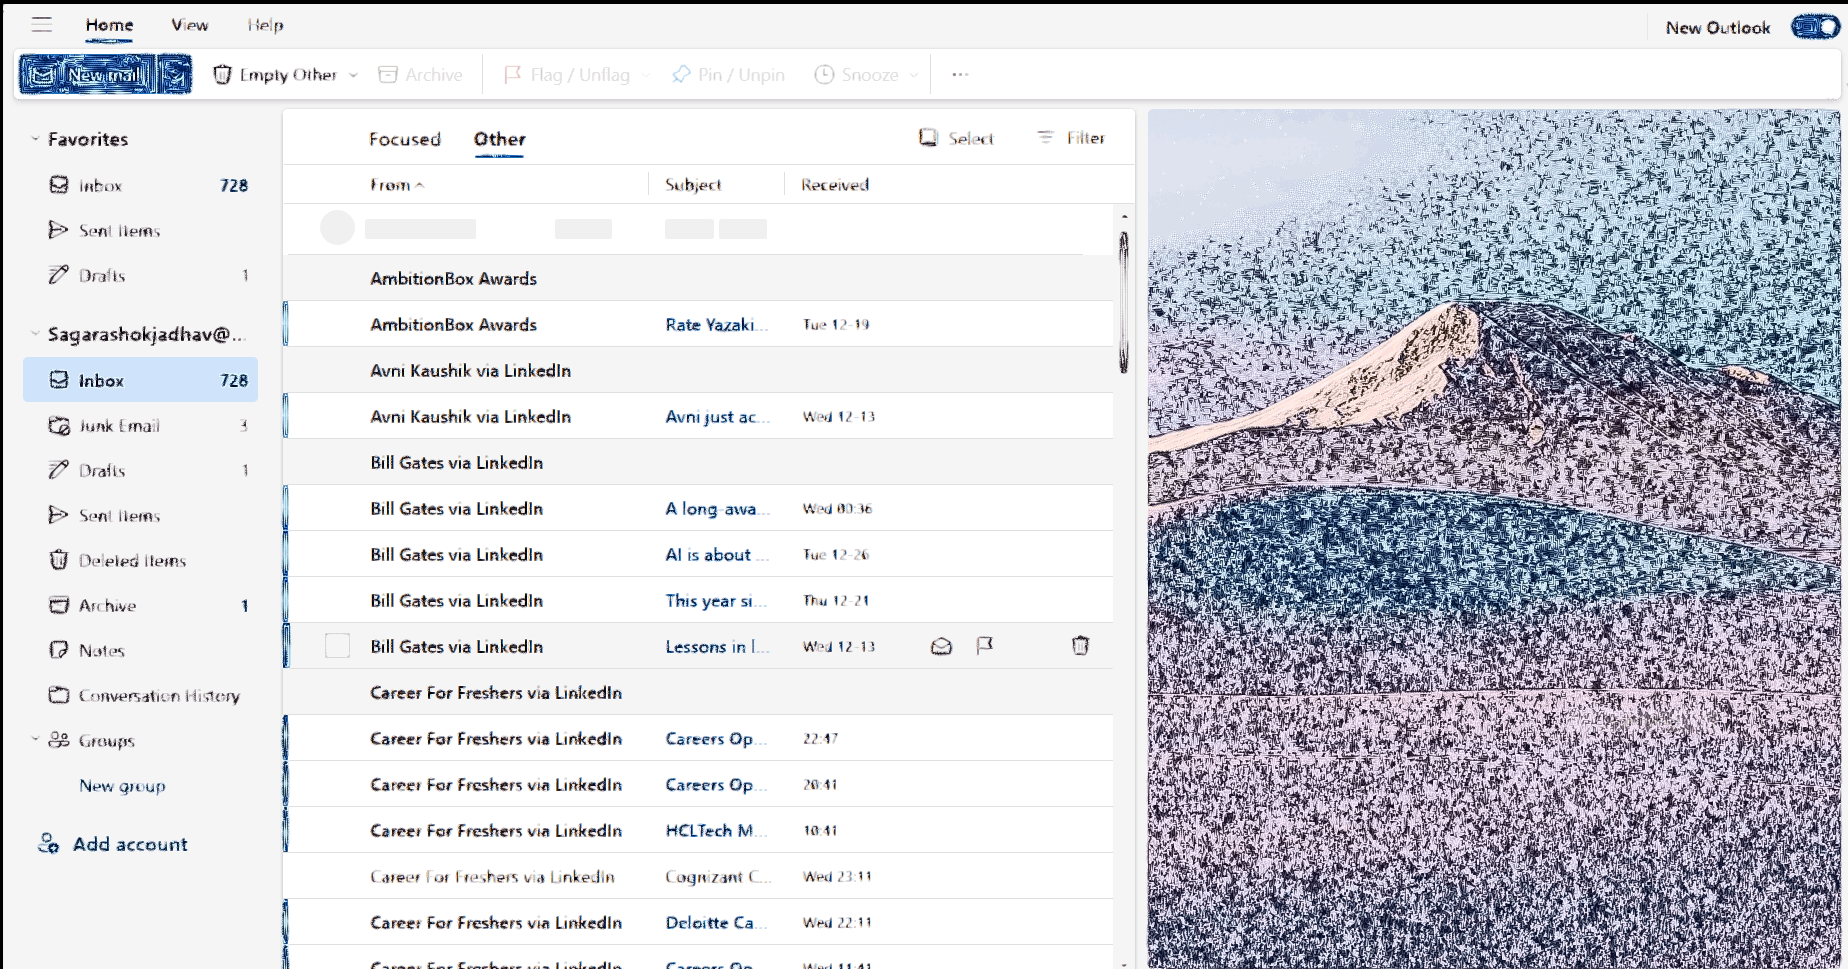The image size is (1848, 969).
Task: Open the Help ribbon tab
Action: [265, 25]
